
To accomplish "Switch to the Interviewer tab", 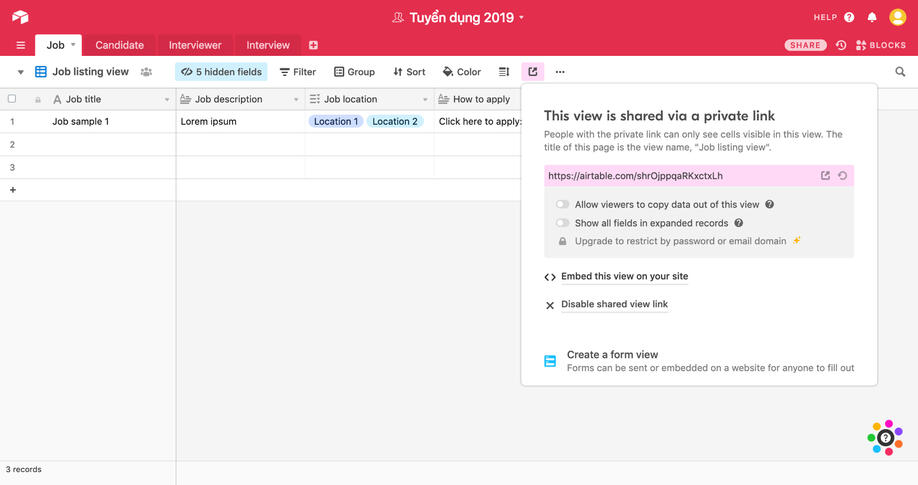I will (195, 45).
